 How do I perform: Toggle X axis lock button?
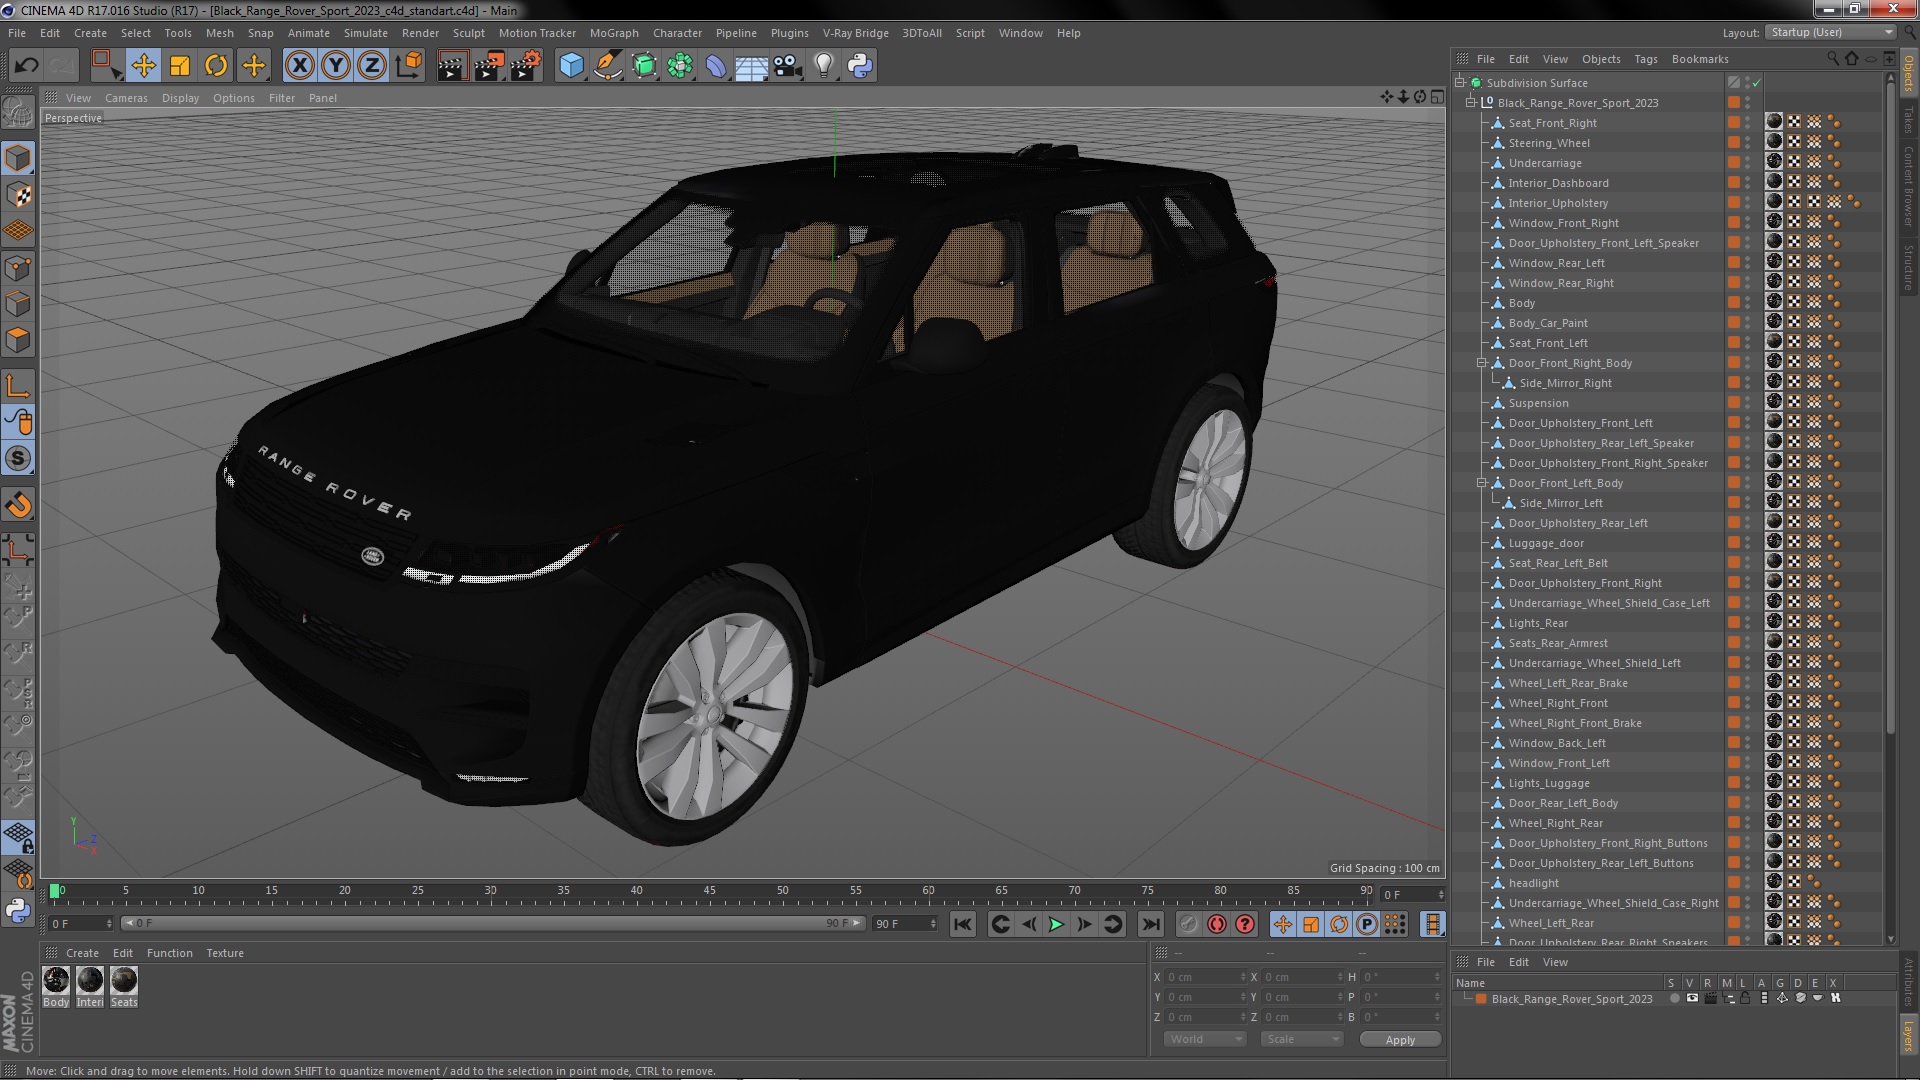tap(299, 66)
